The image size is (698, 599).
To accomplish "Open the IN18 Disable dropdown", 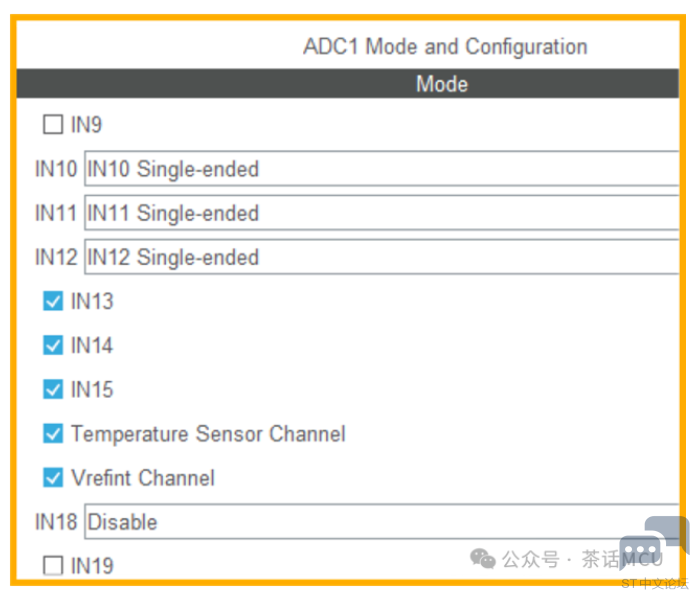I will point(381,522).
